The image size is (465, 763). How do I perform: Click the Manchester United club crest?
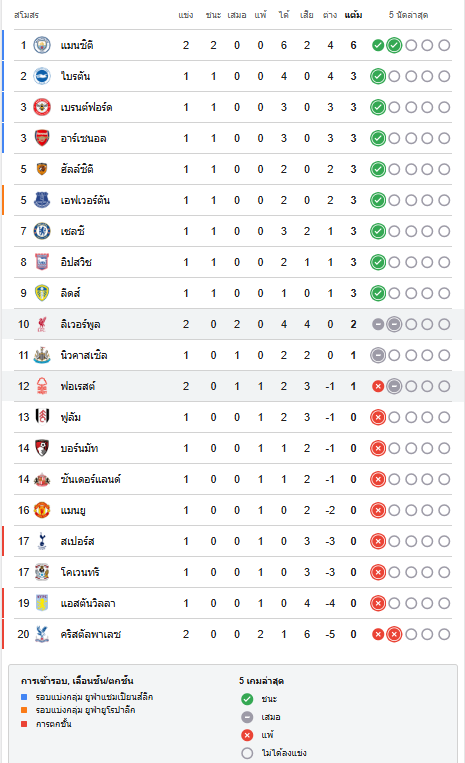pos(42,510)
